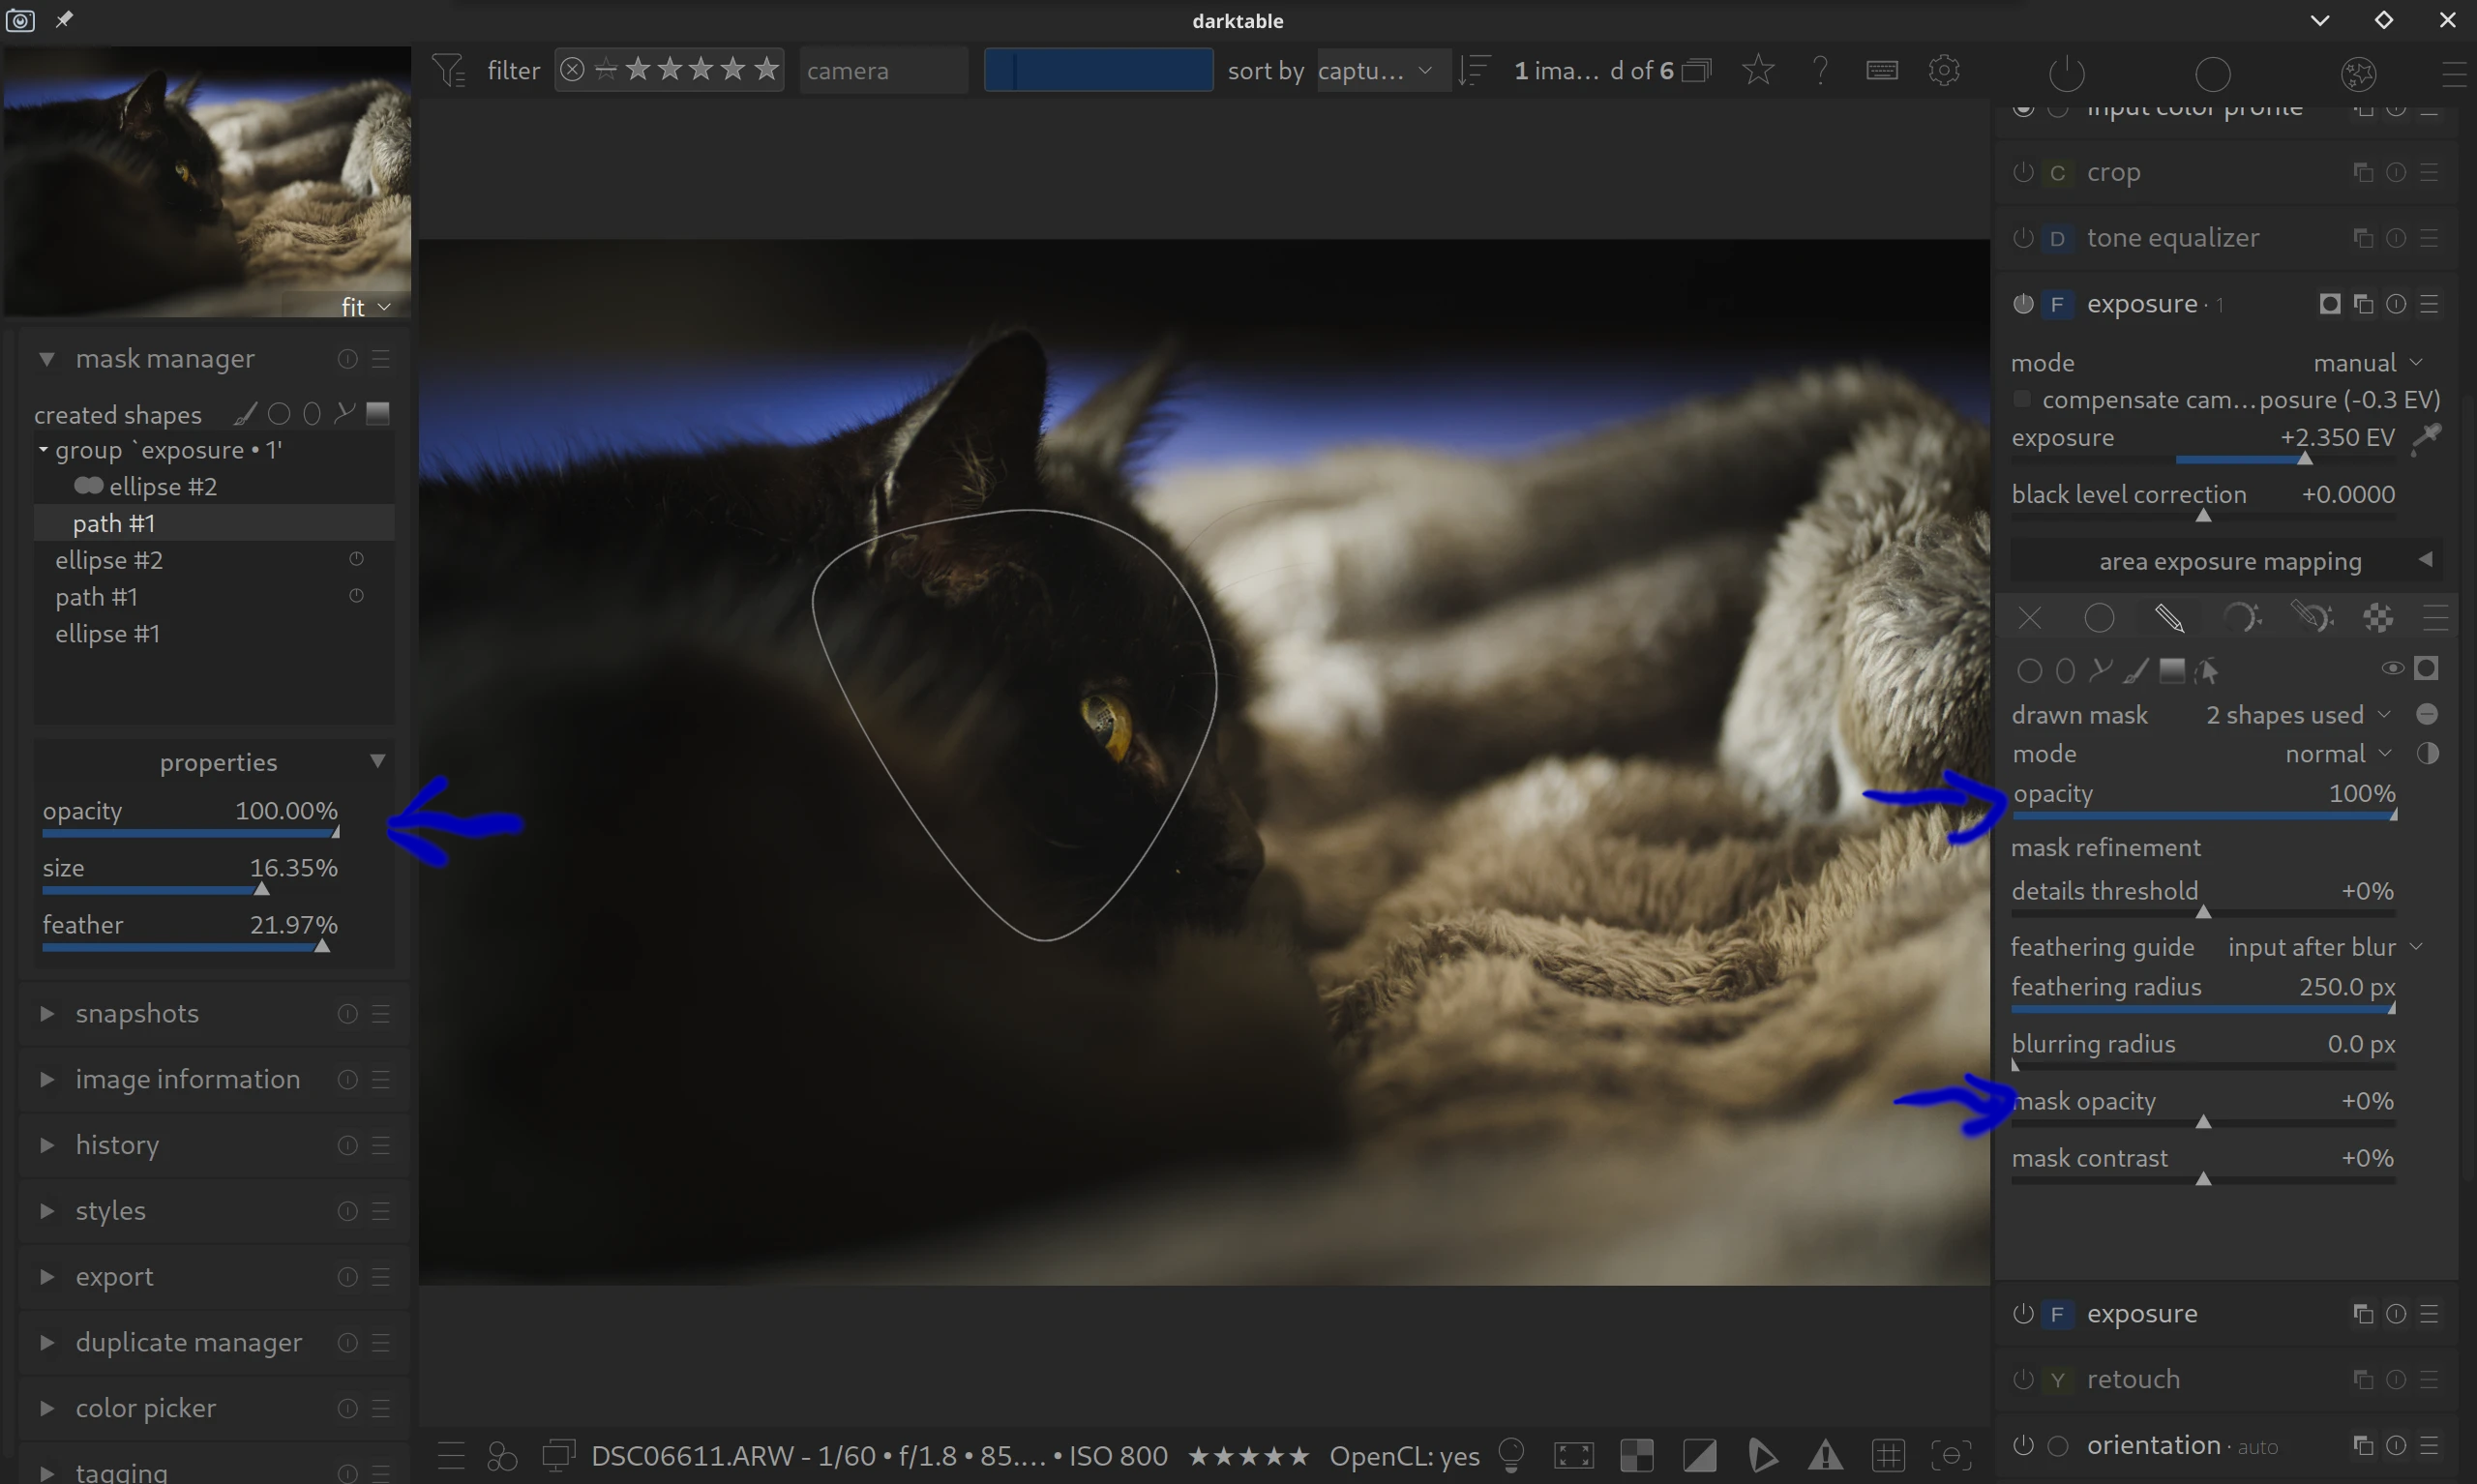
Task: Add a gradient shape in exposure mask
Action: point(2171,671)
